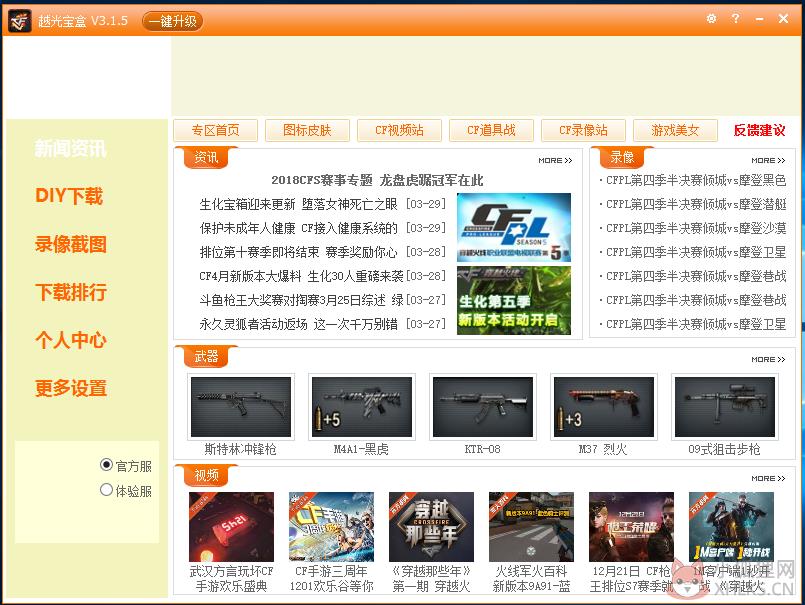
Task: Select 体验服 radio button
Action: (106, 490)
